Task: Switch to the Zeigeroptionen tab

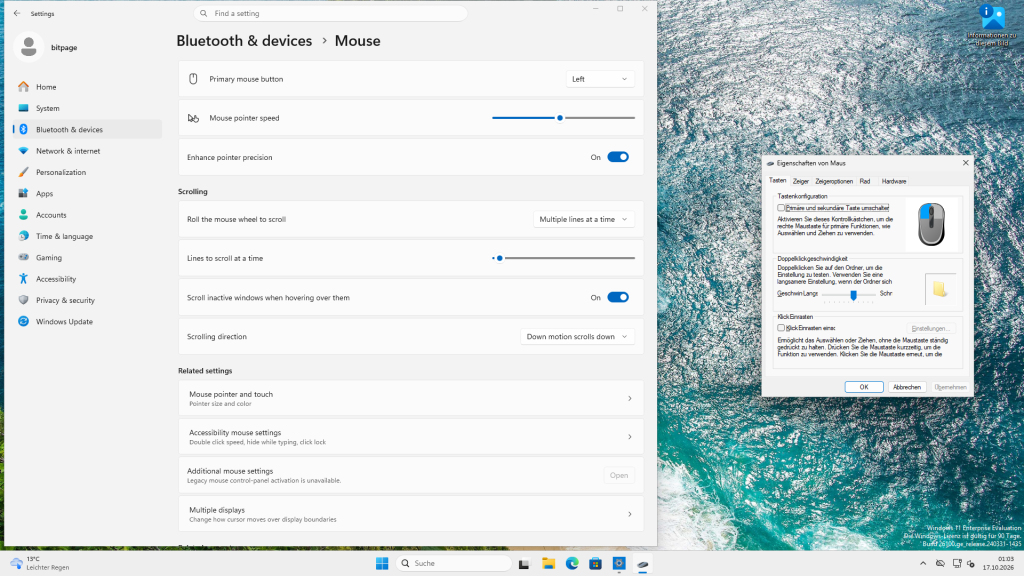Action: 834,182
